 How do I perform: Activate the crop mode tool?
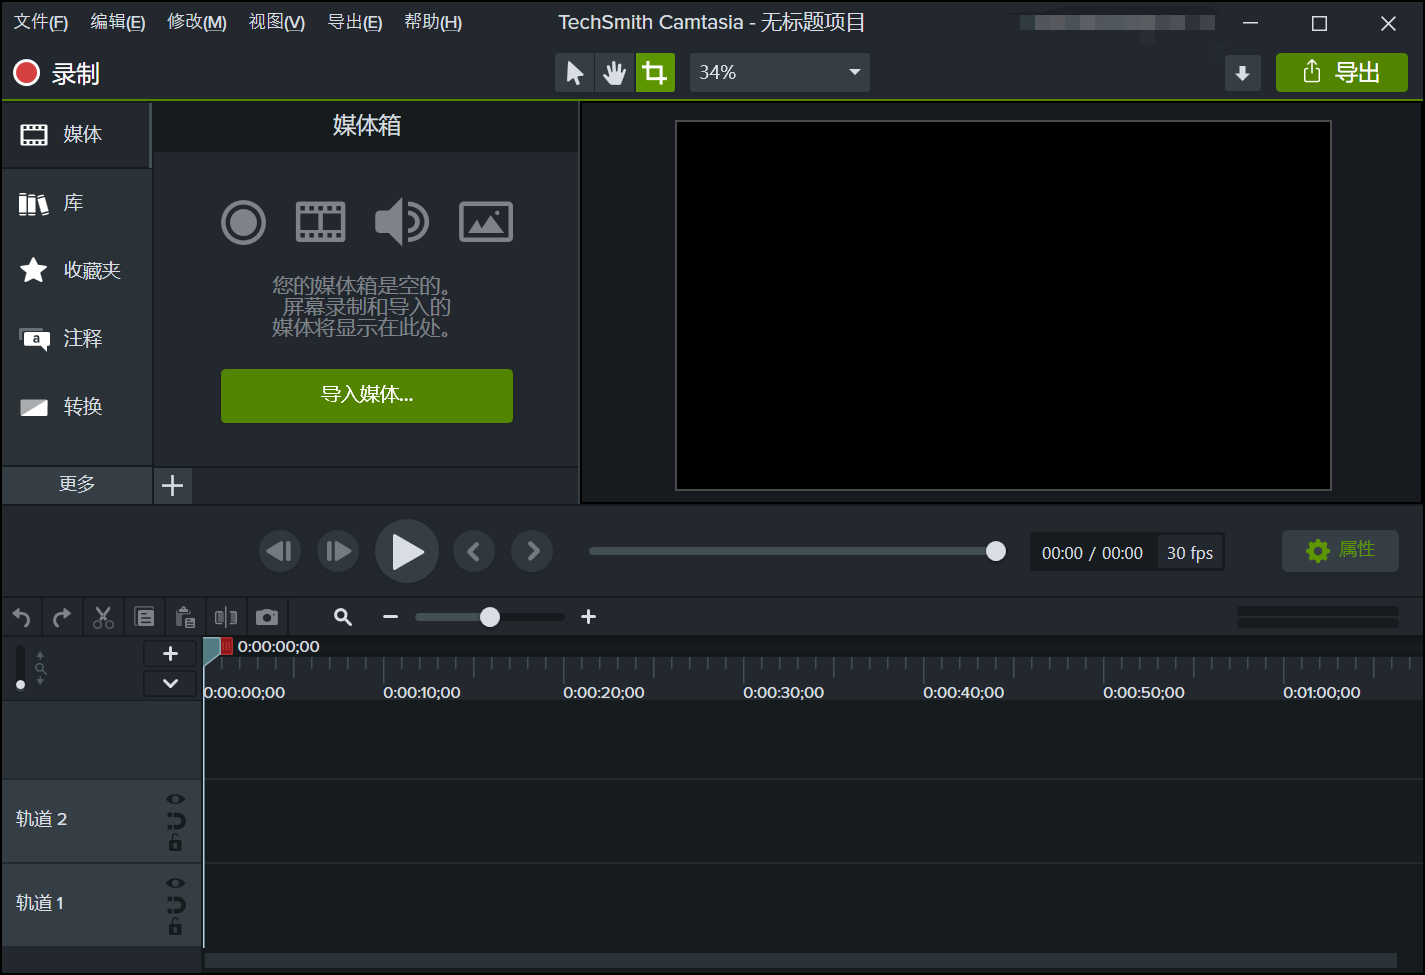655,73
